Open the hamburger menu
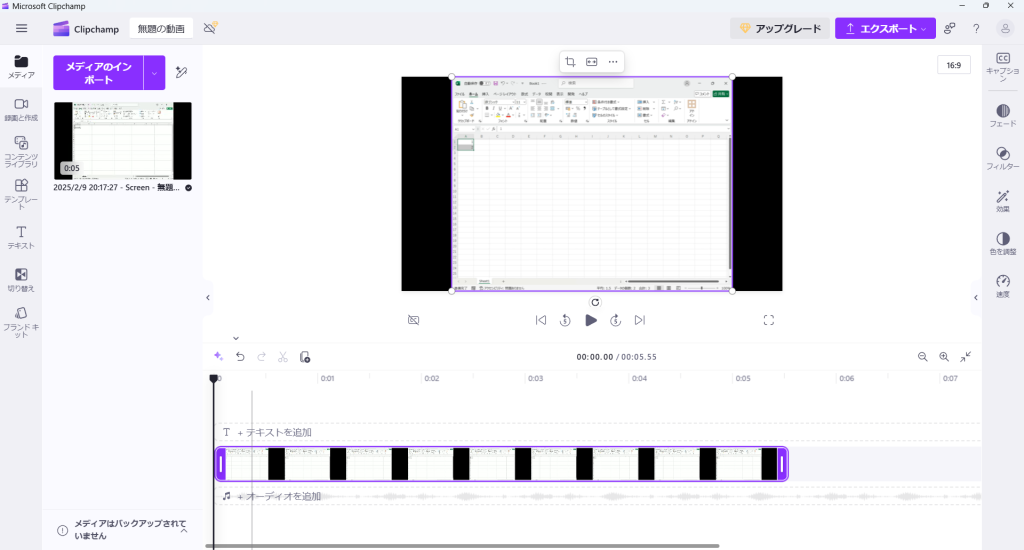Screen dimensions: 1024x550 [x=21, y=28]
